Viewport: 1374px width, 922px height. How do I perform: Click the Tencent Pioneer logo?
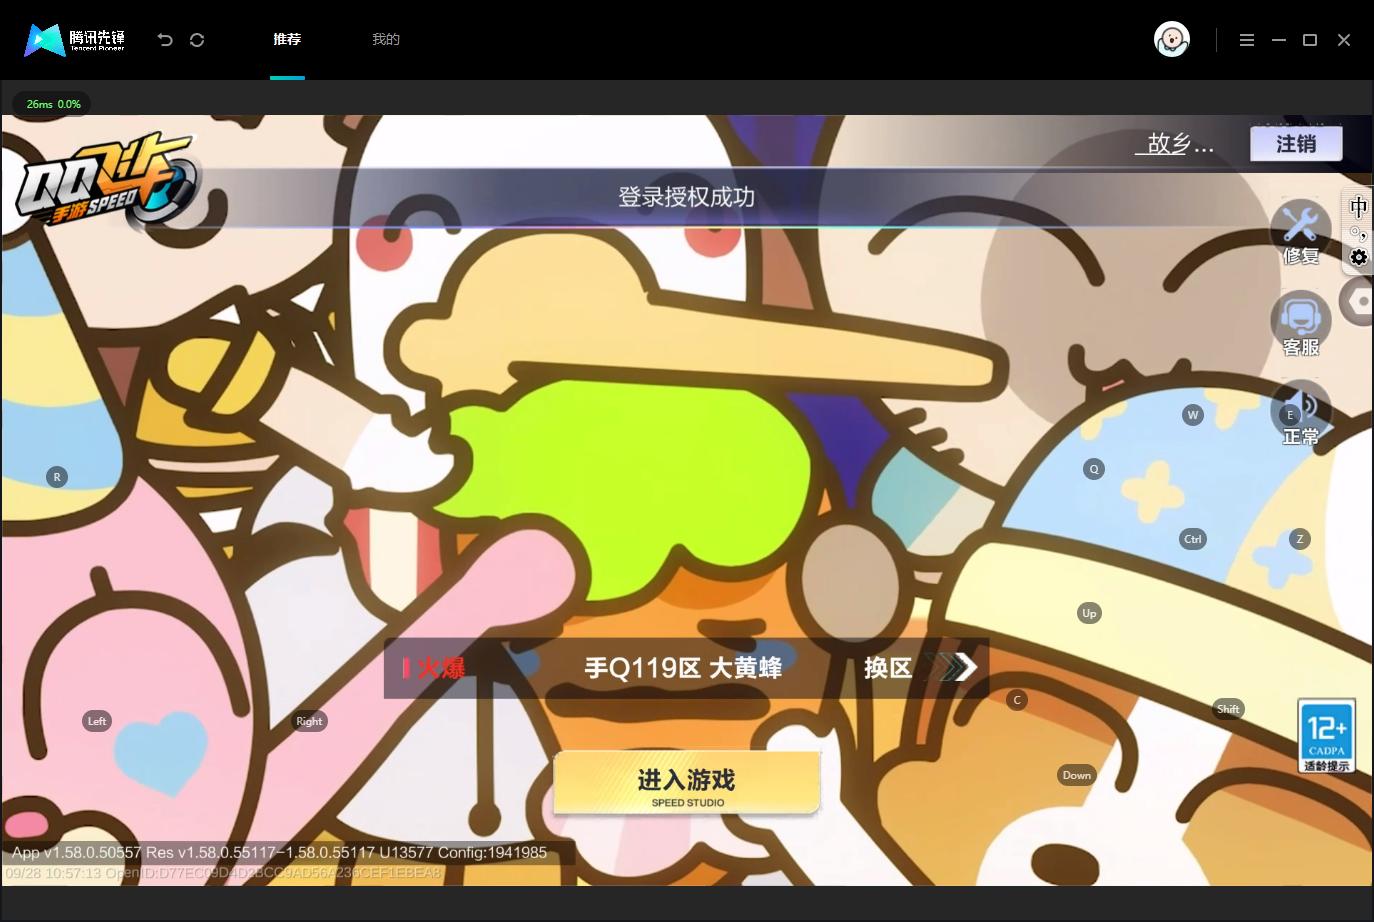(75, 40)
